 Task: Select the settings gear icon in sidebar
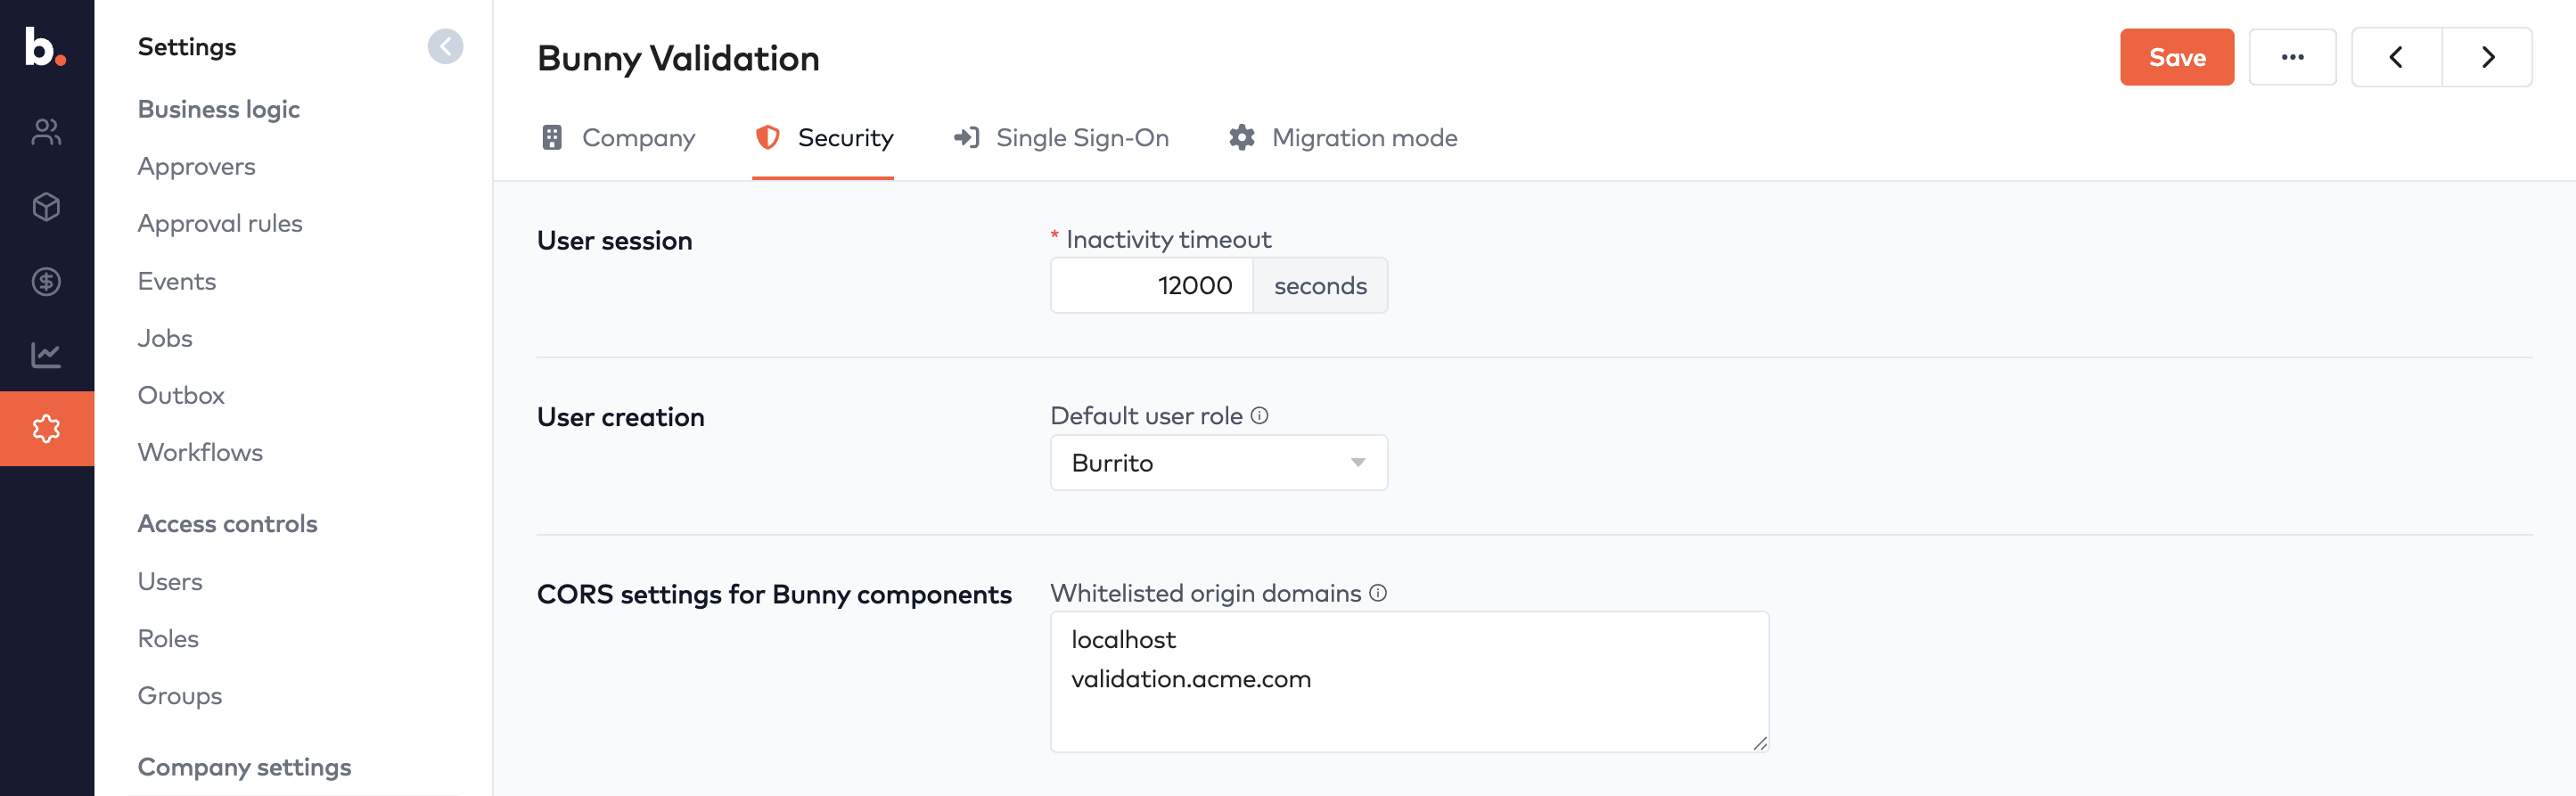(x=46, y=429)
